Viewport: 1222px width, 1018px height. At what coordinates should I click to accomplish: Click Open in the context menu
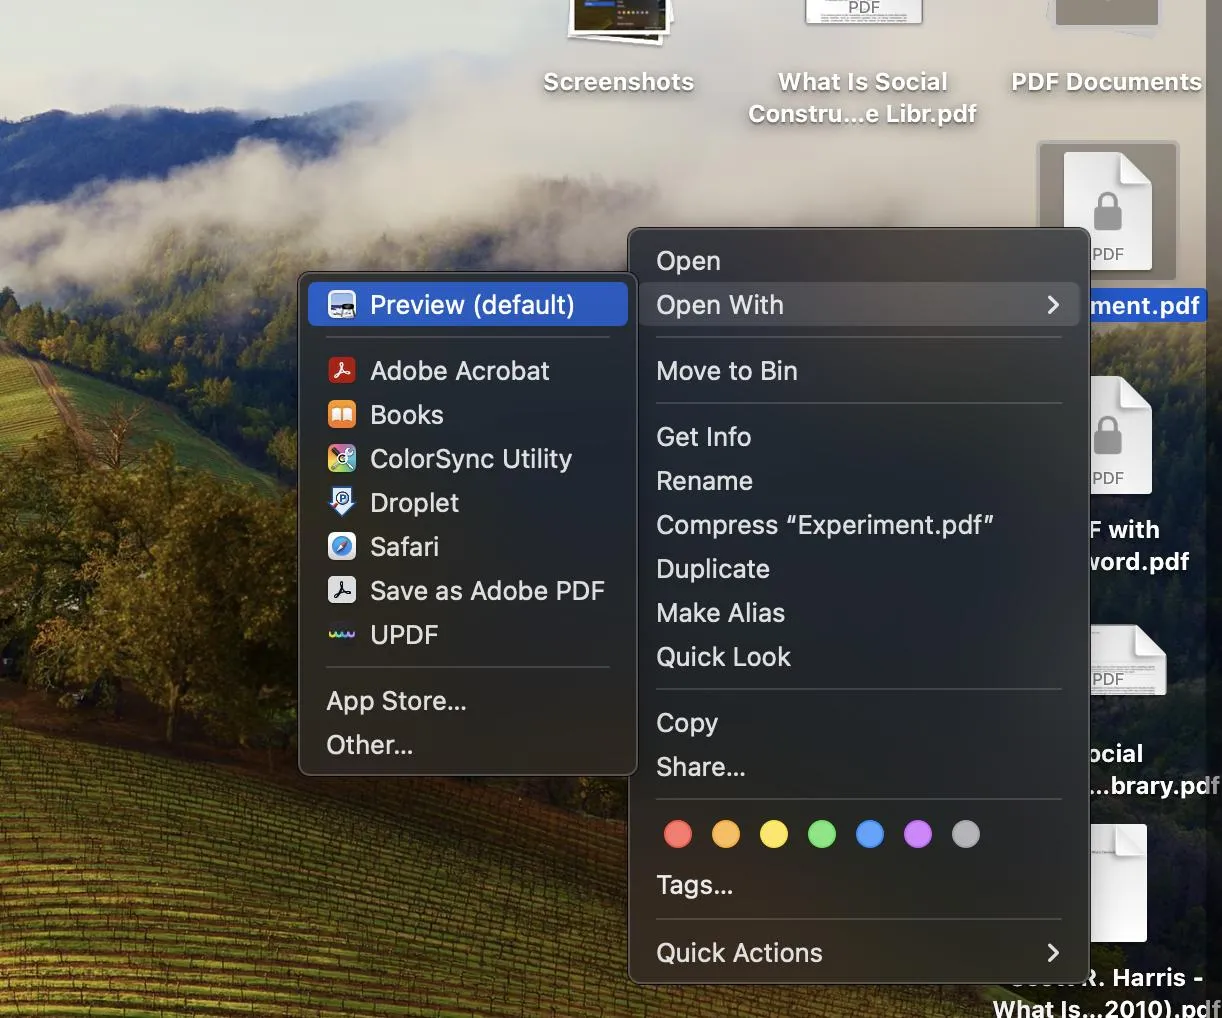pos(859,261)
